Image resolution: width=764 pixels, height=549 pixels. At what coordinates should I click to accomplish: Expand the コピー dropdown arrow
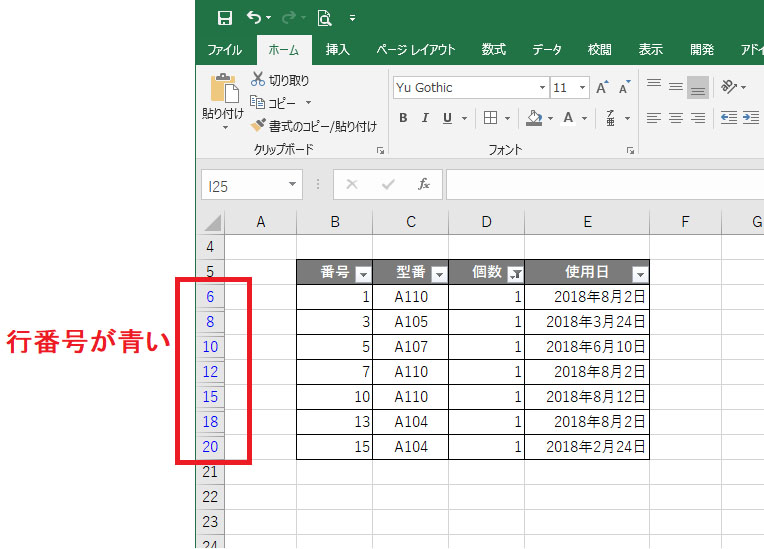coord(308,103)
